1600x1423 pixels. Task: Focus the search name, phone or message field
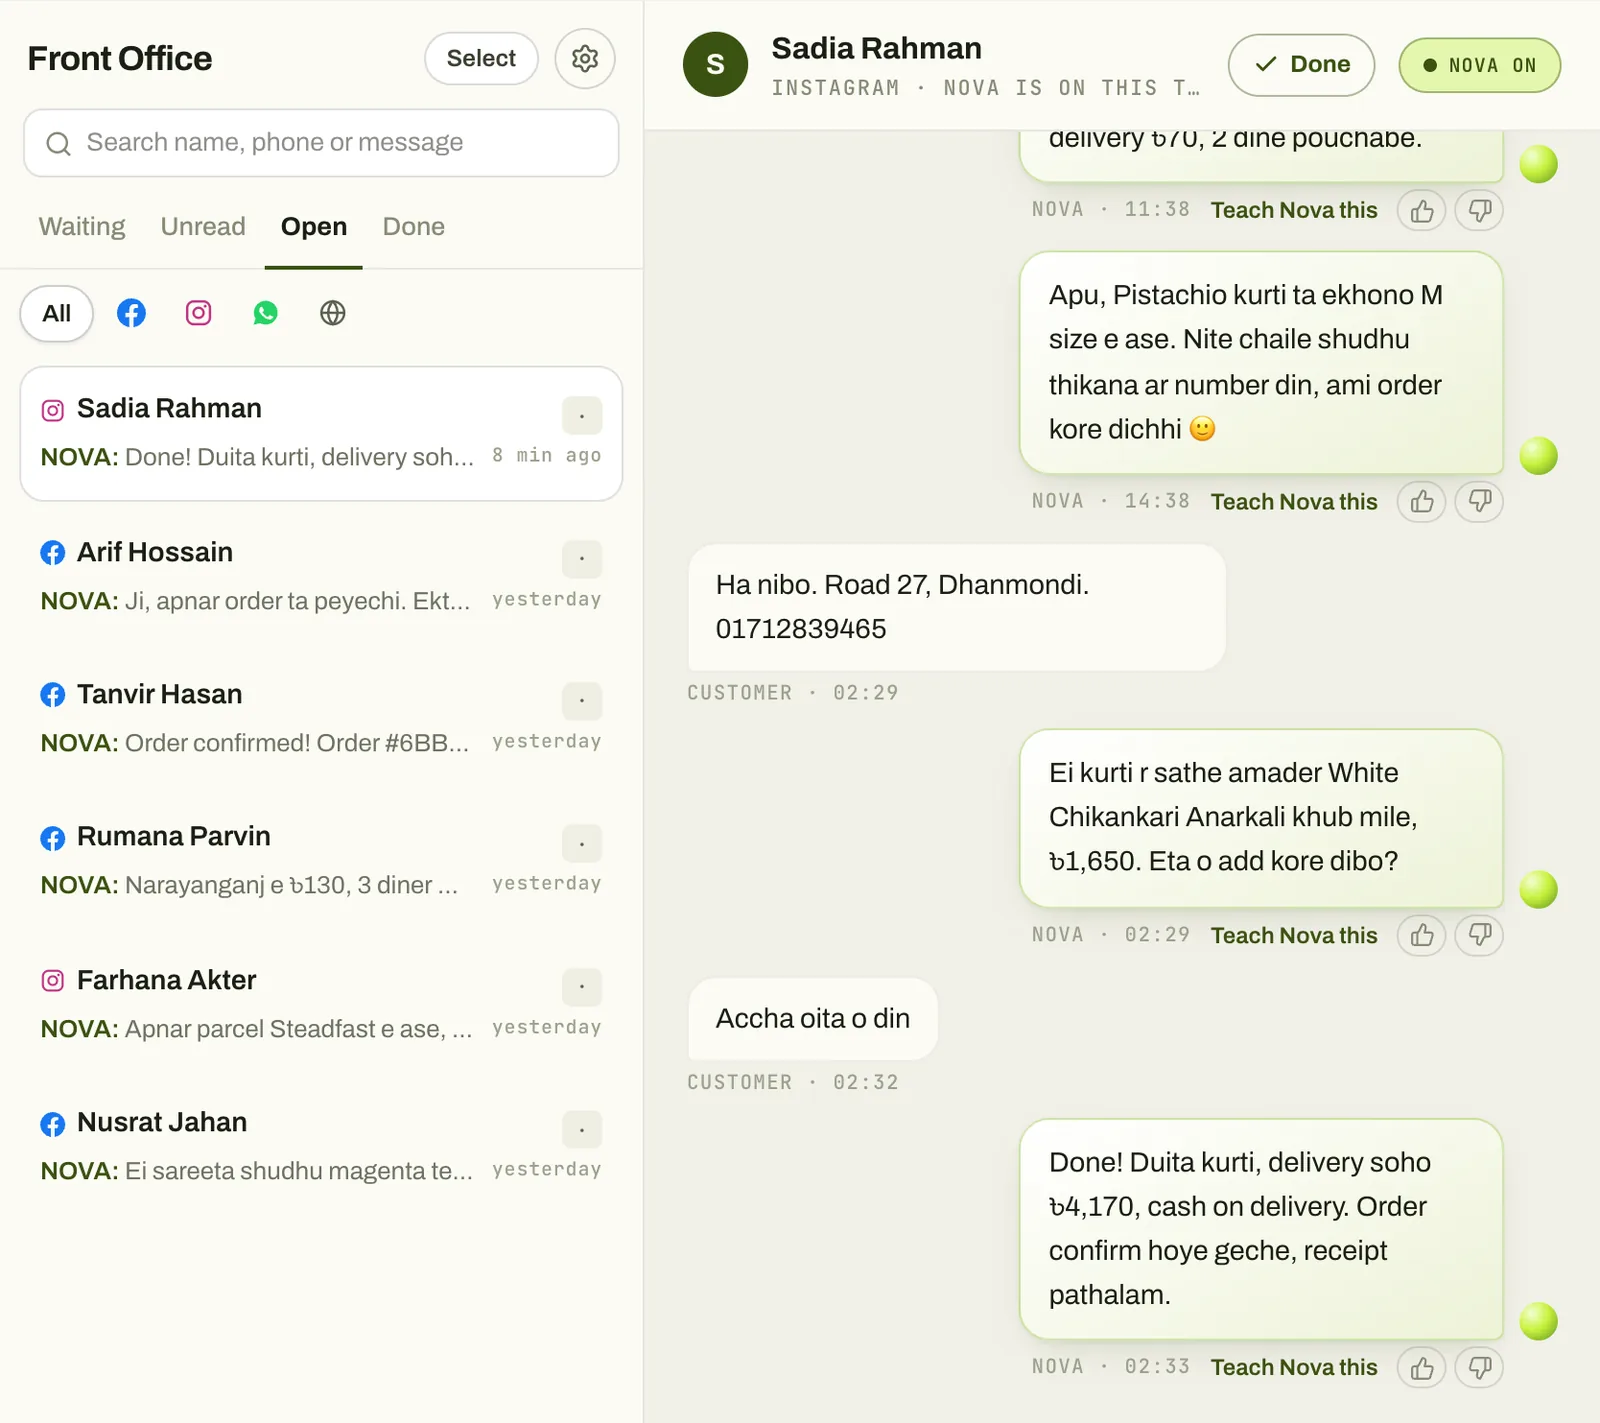pos(321,143)
